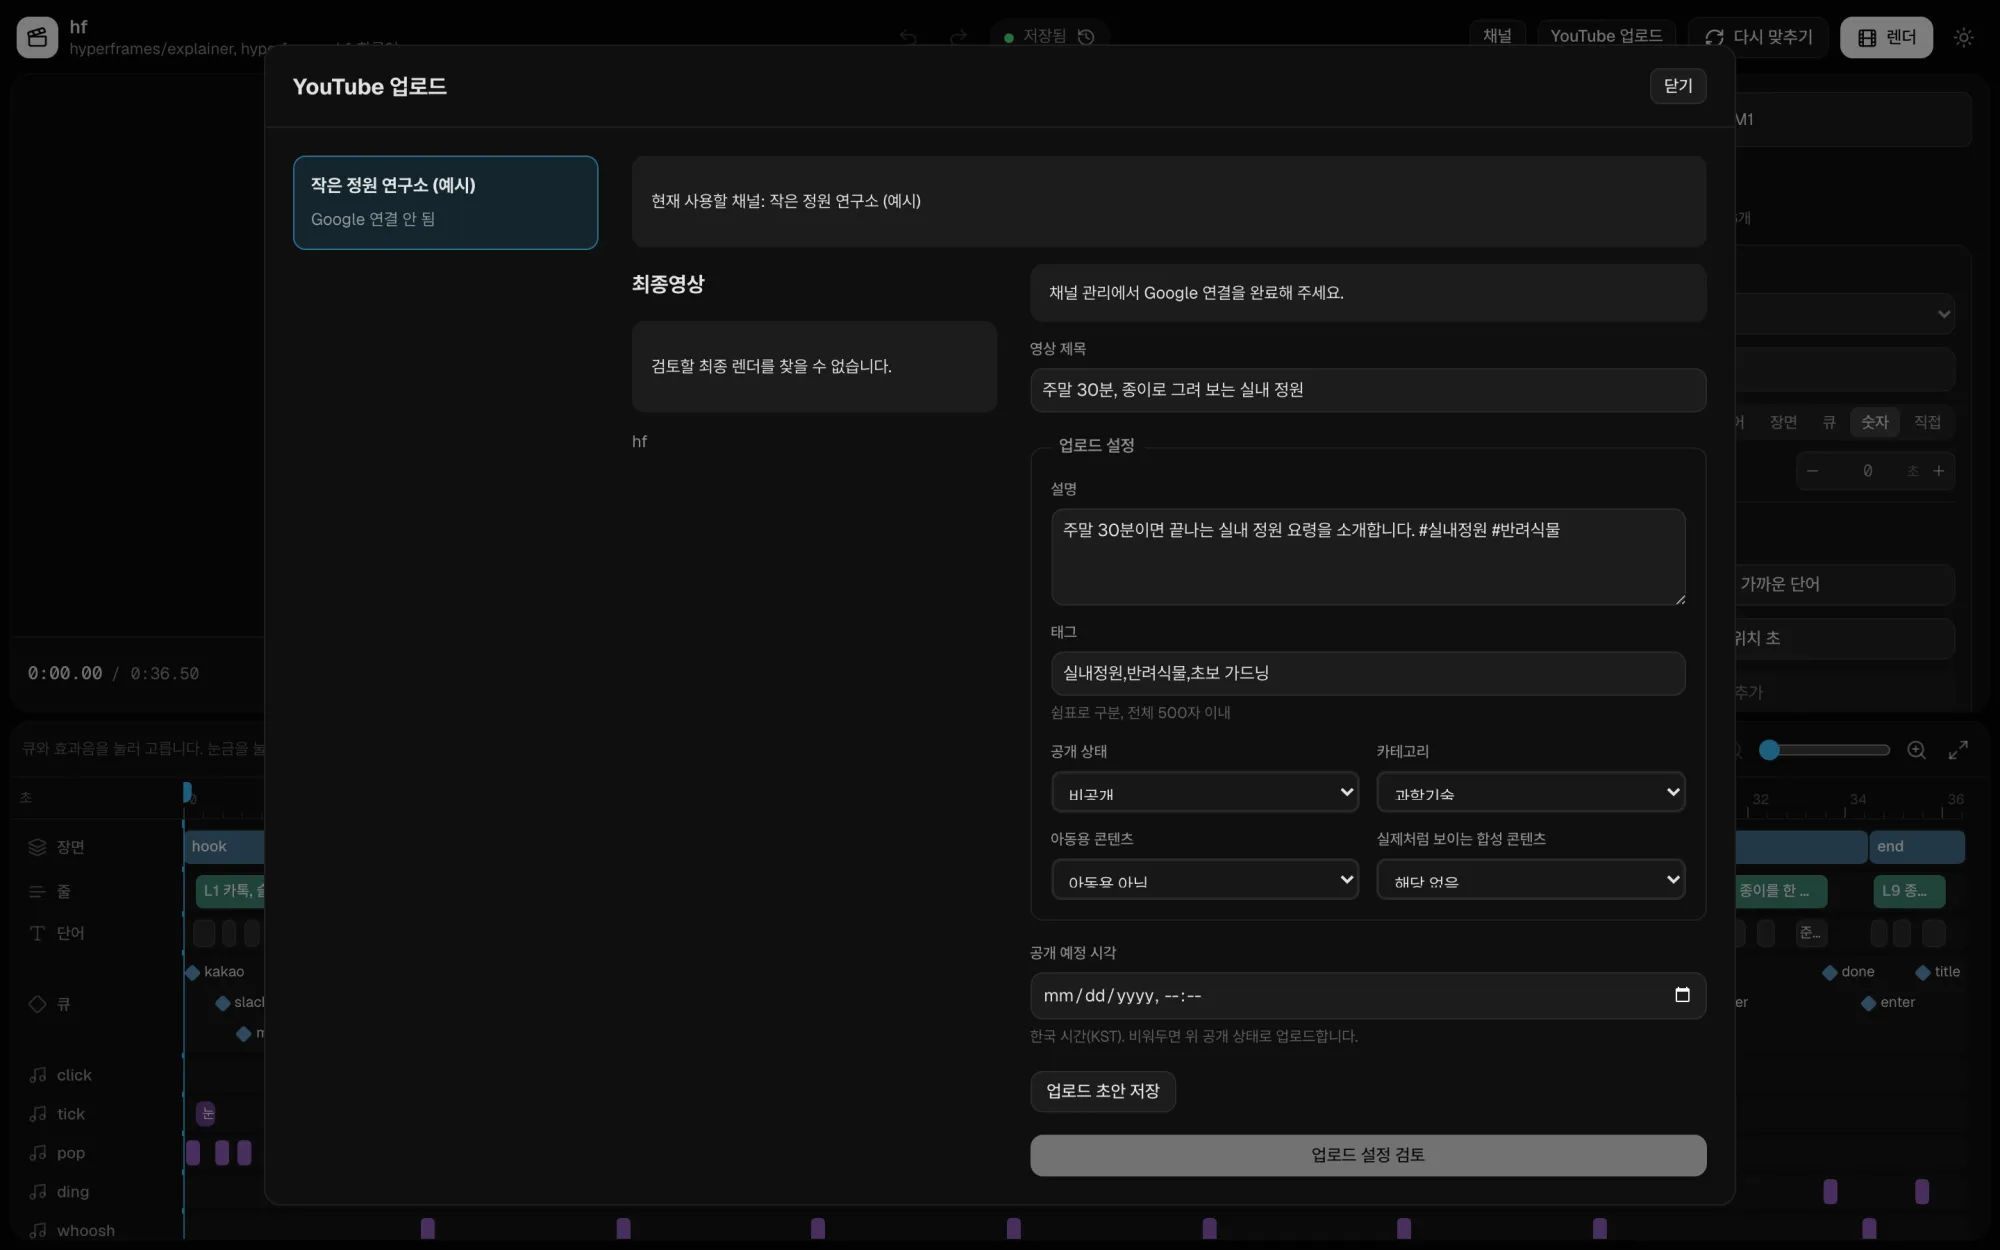Click the plus stepper icon beside 0 초
The image size is (2000, 1250).
(x=1938, y=471)
